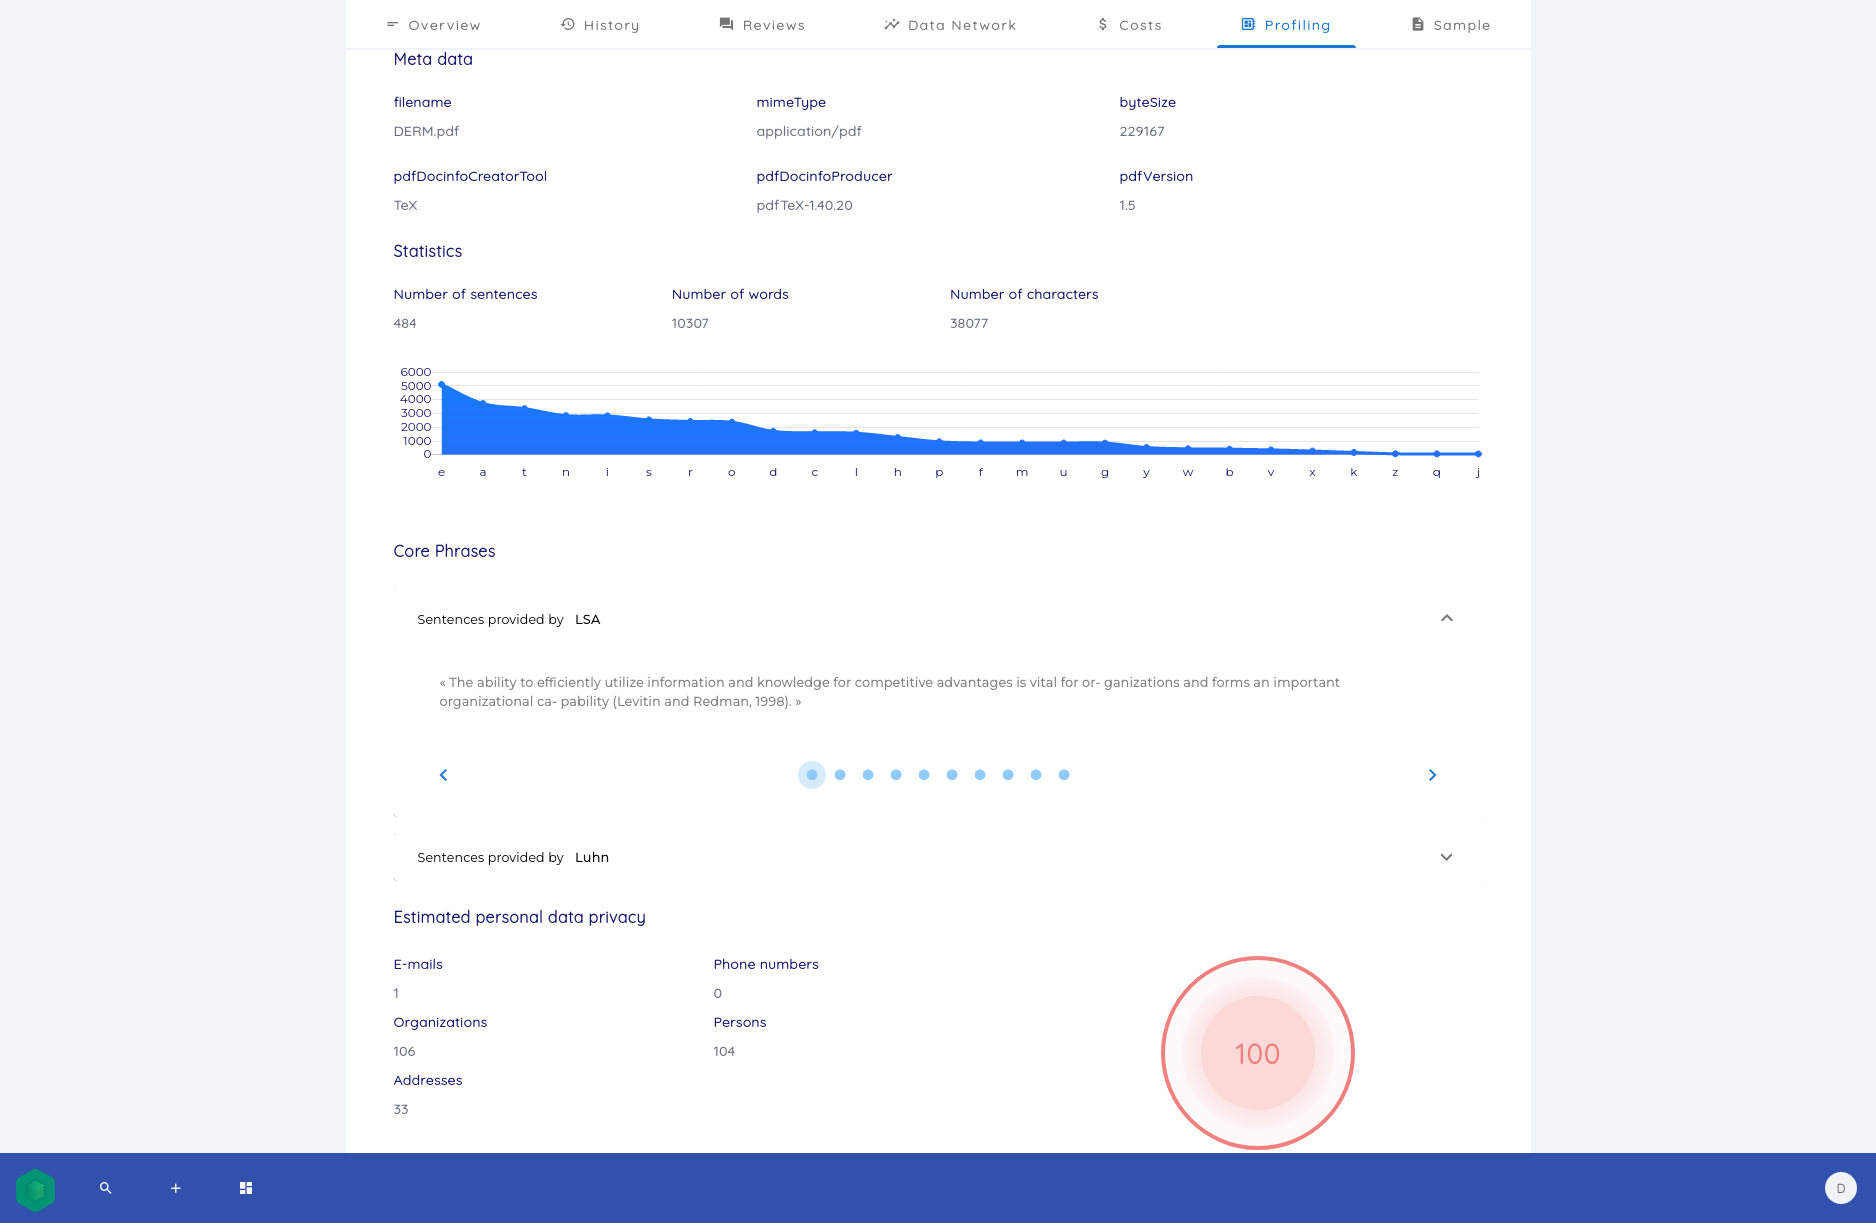Click the green hexagon home logo

[x=35, y=1189]
